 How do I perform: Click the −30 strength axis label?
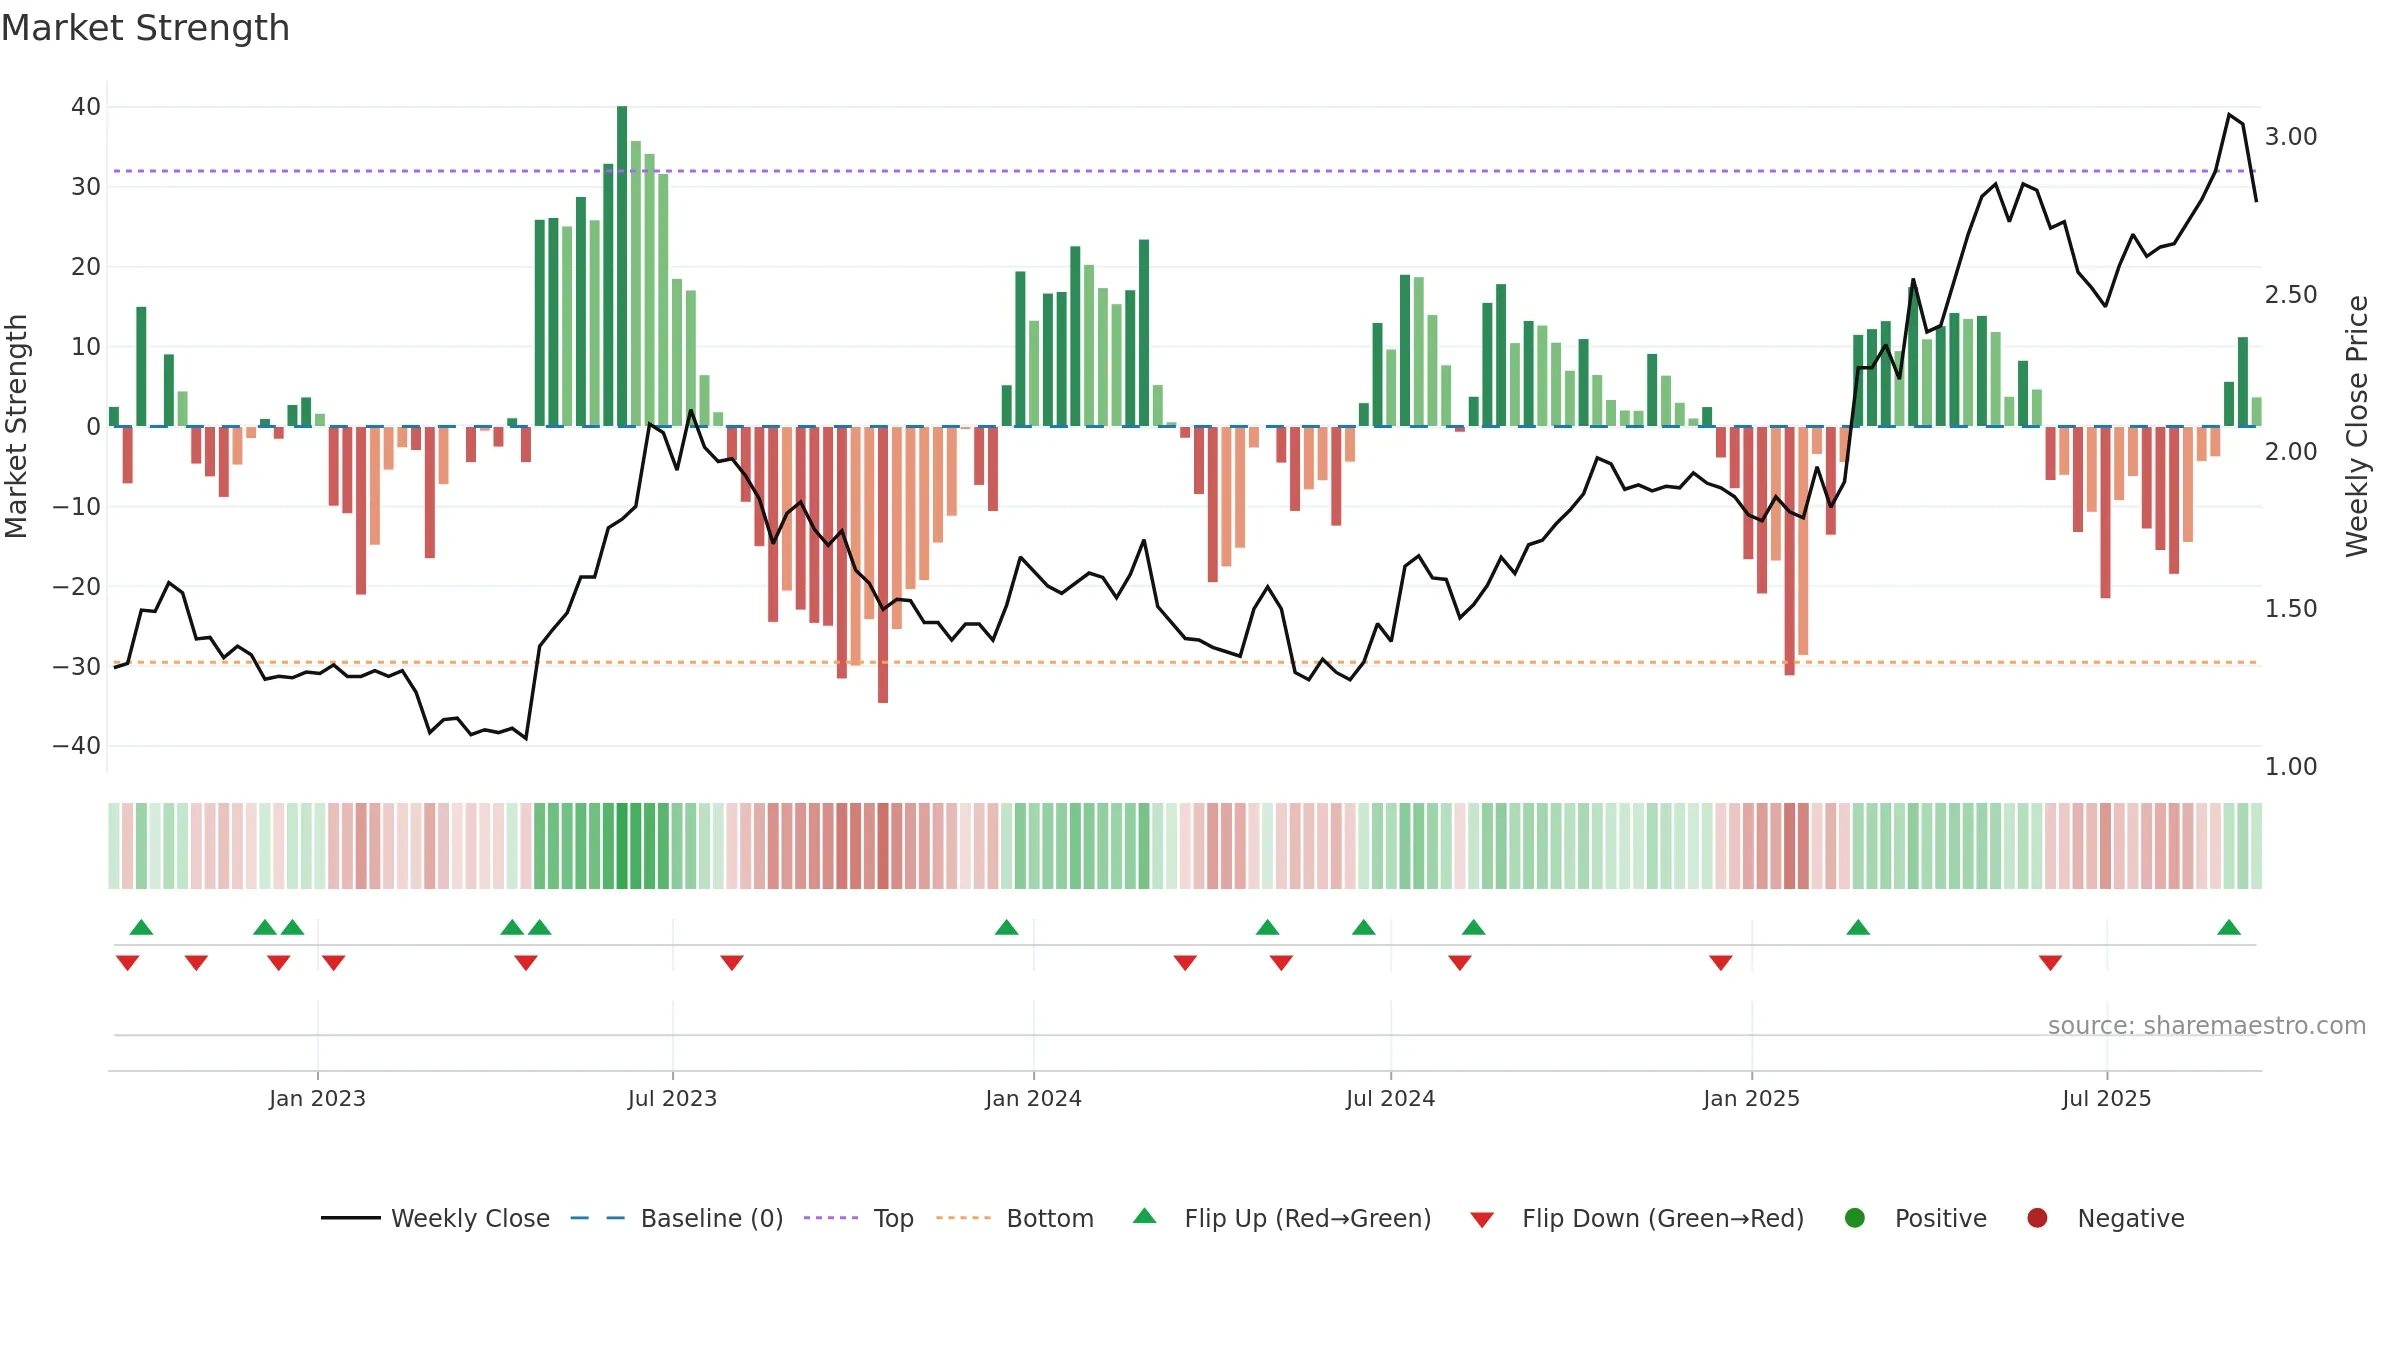(77, 665)
